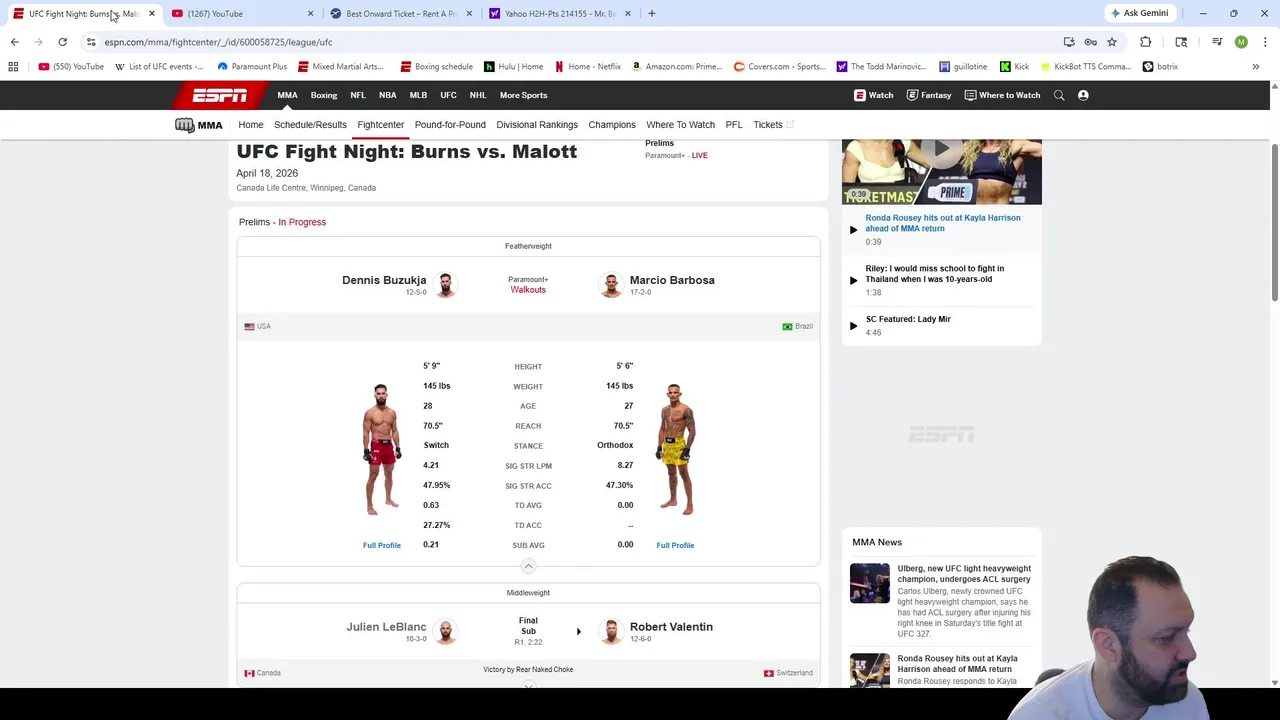Open the Home - Netflix bookmark

[587, 67]
